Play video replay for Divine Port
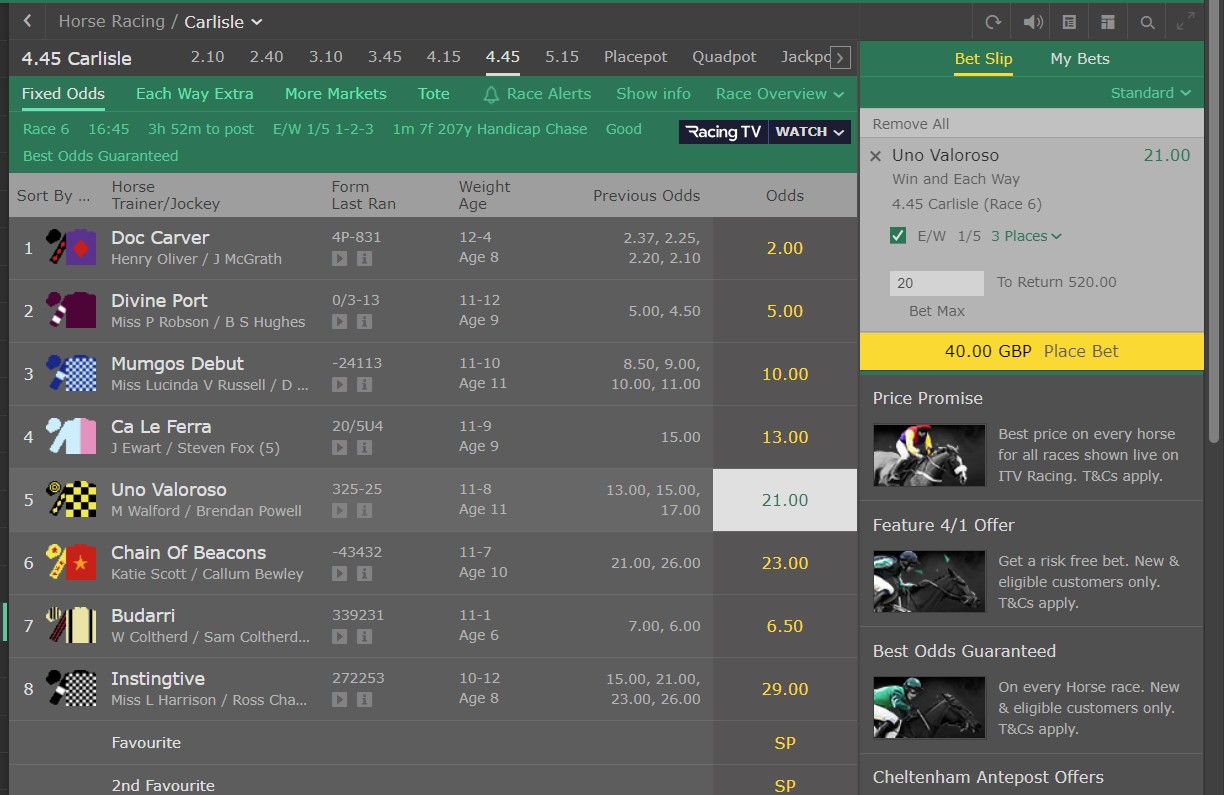This screenshot has height=795, width=1224. point(340,322)
